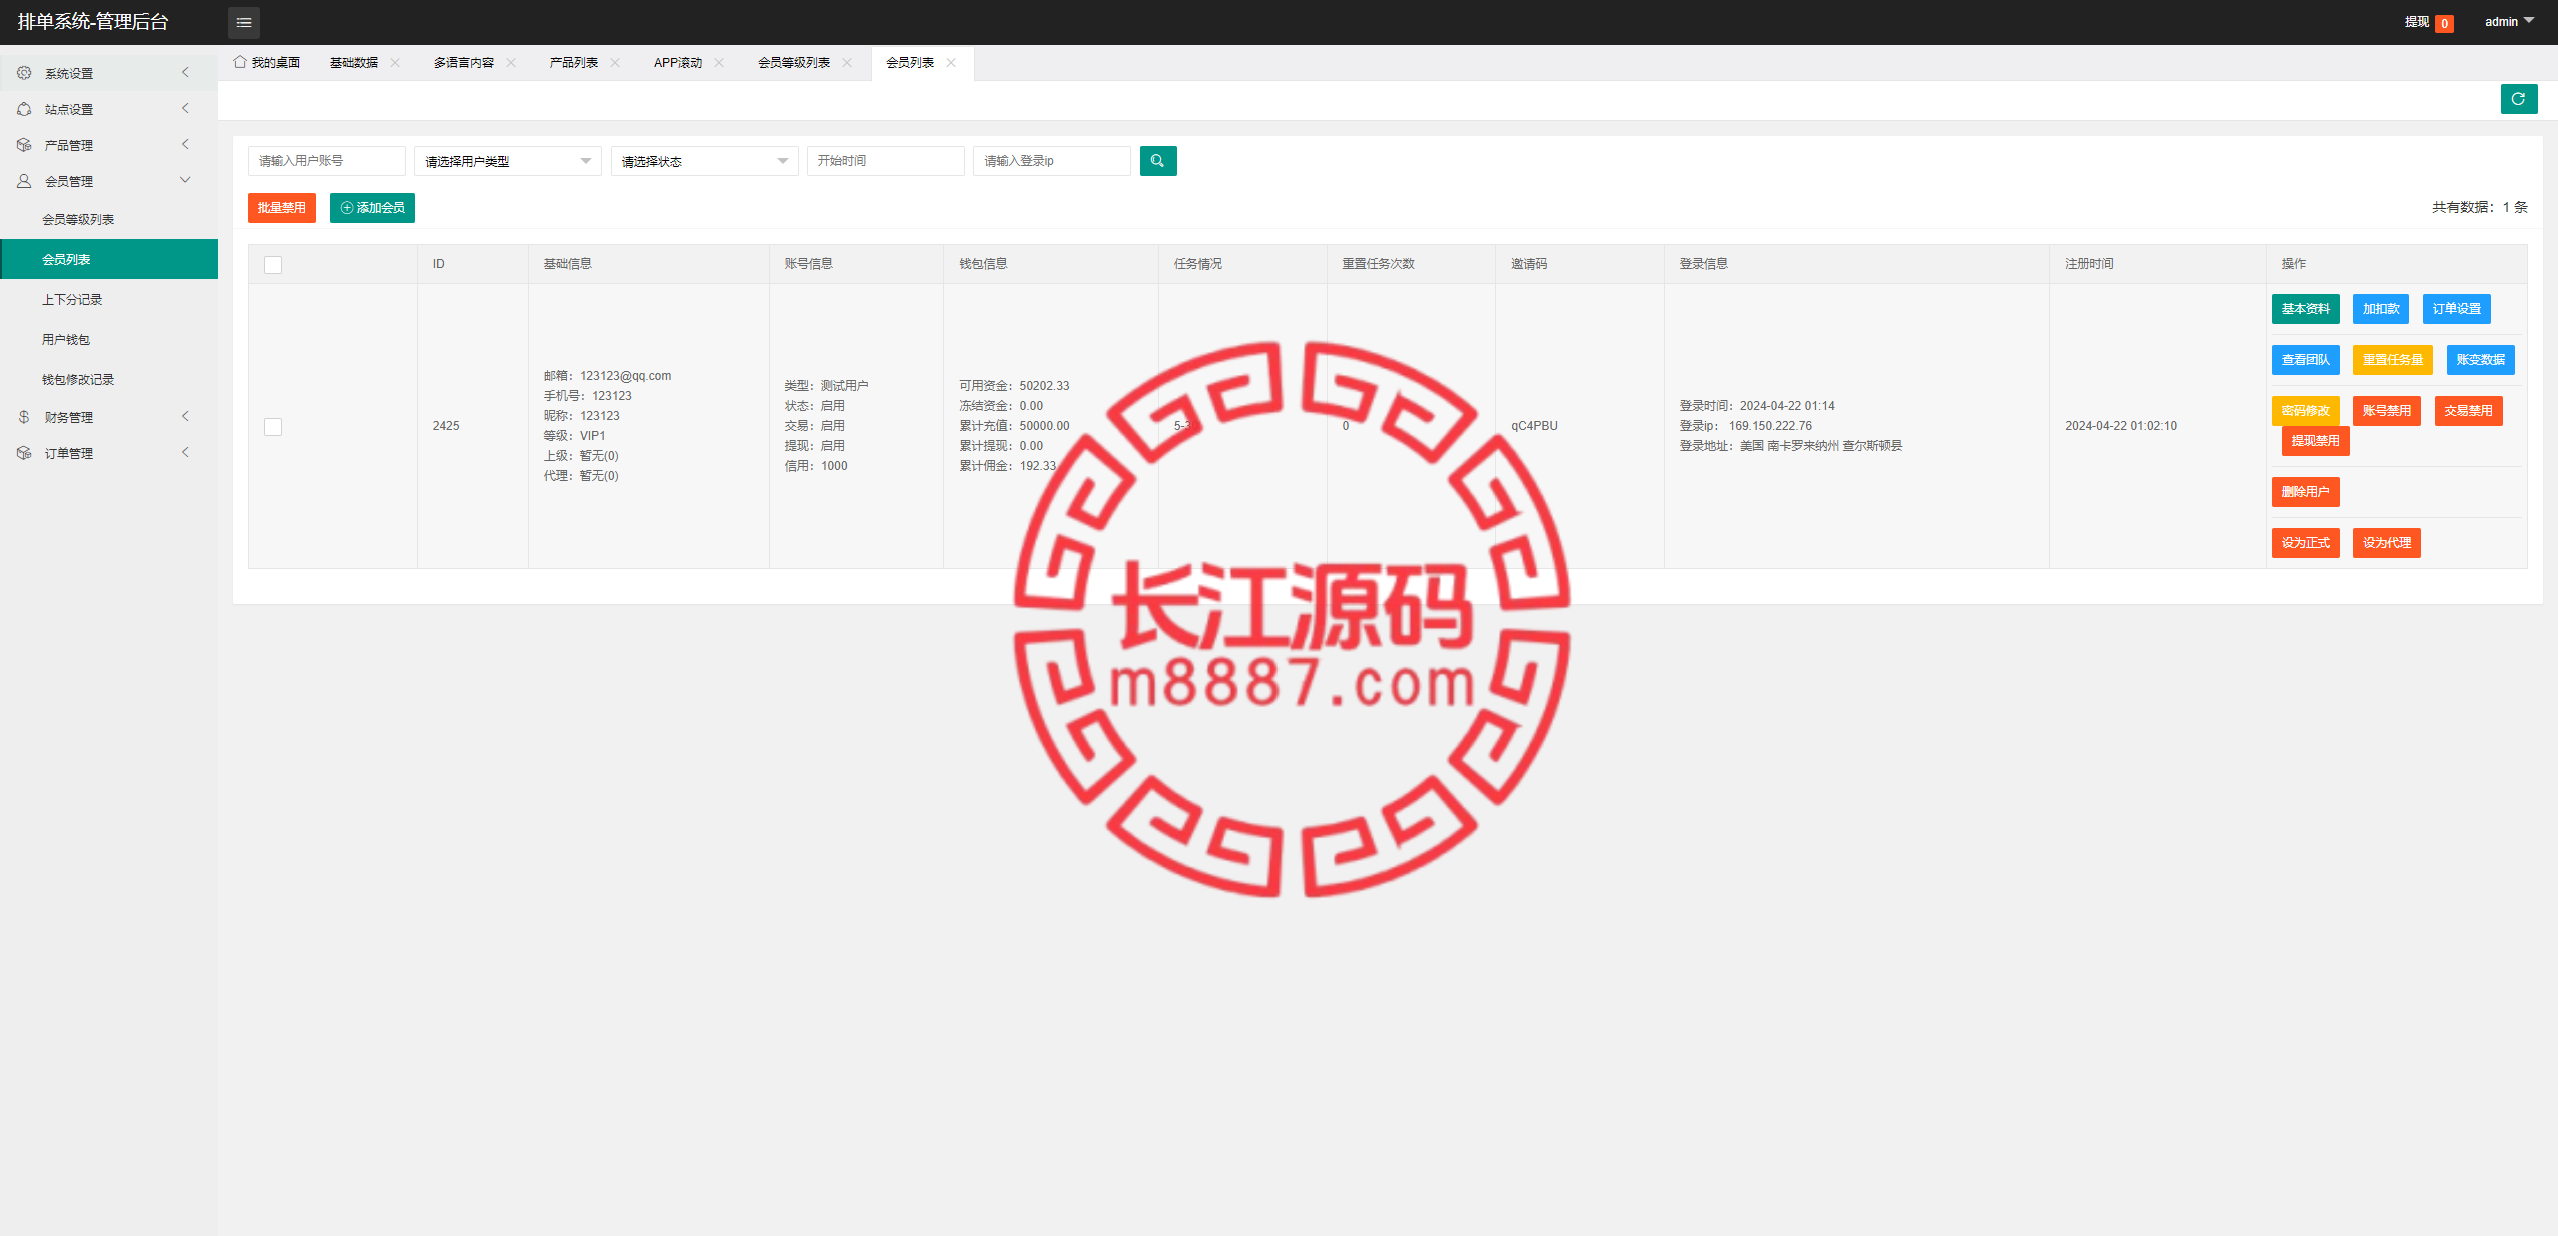Collapse the 会员管理 menu chevron
The width and height of the screenshot is (2558, 1236).
185,180
